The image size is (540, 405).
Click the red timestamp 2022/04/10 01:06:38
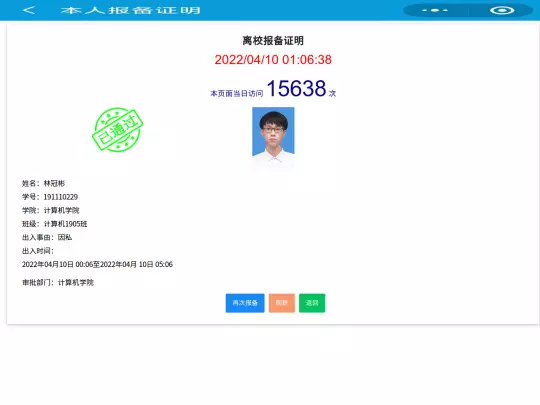click(x=273, y=60)
